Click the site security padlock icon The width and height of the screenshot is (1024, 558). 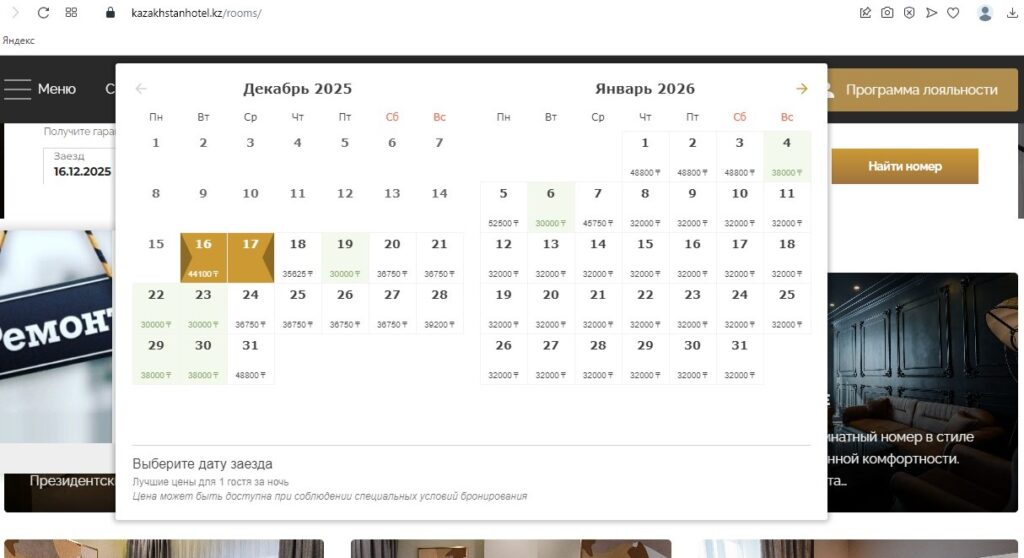111,13
